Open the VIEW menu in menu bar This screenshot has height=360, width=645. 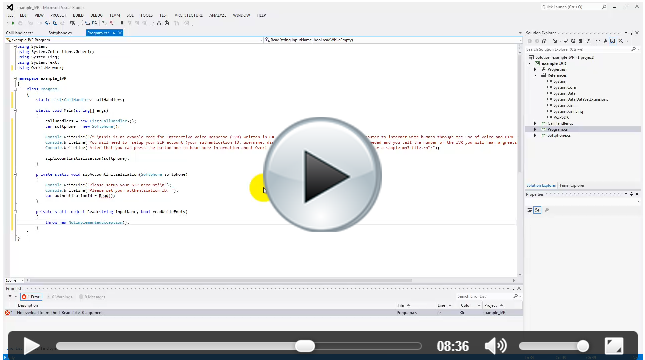click(x=39, y=15)
